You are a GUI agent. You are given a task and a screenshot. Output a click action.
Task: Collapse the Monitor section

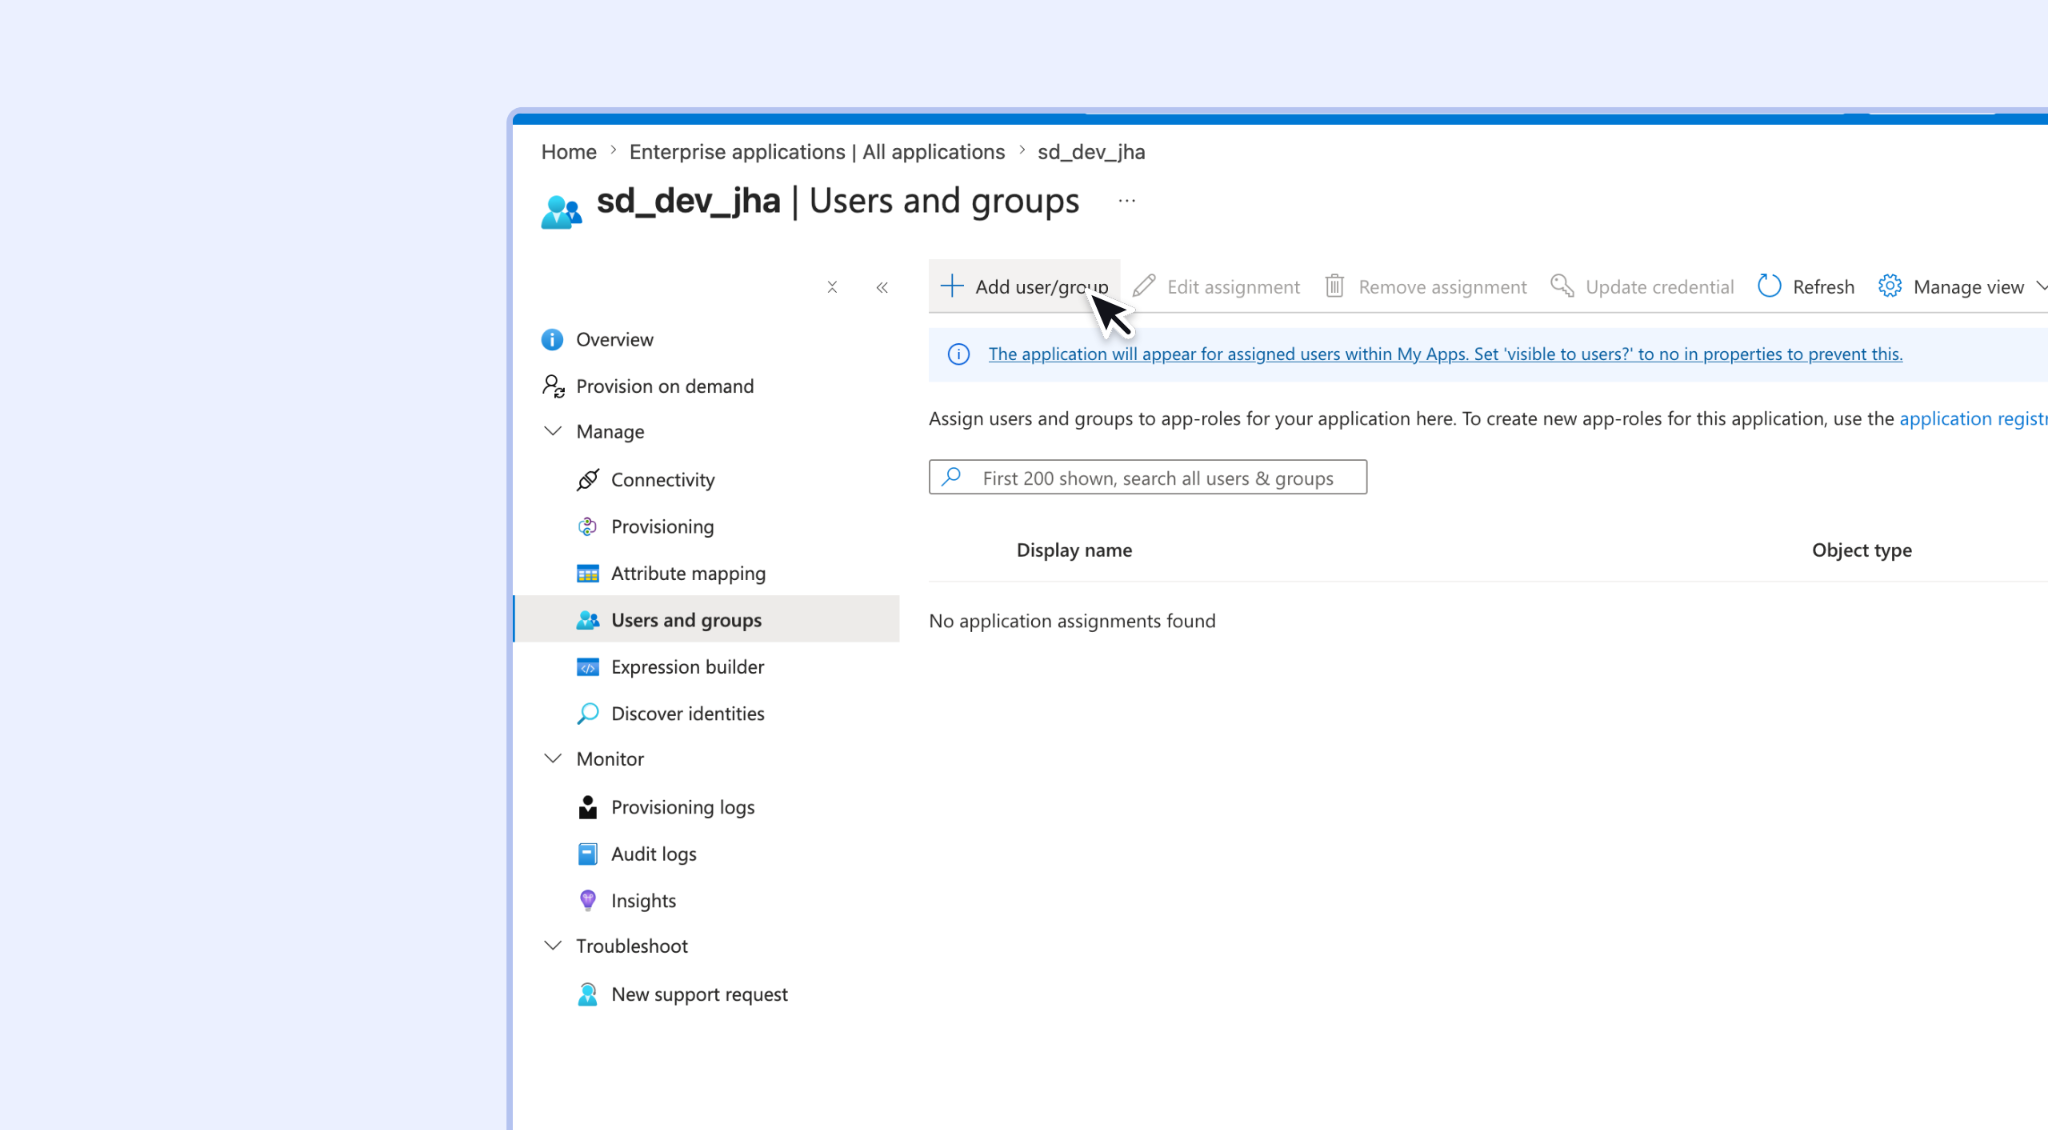[x=553, y=758]
